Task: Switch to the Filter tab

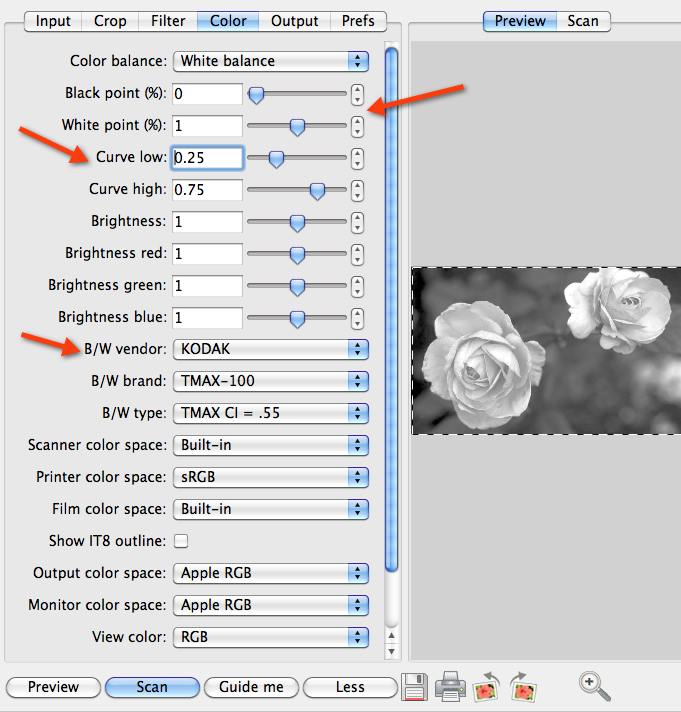Action: click(166, 20)
